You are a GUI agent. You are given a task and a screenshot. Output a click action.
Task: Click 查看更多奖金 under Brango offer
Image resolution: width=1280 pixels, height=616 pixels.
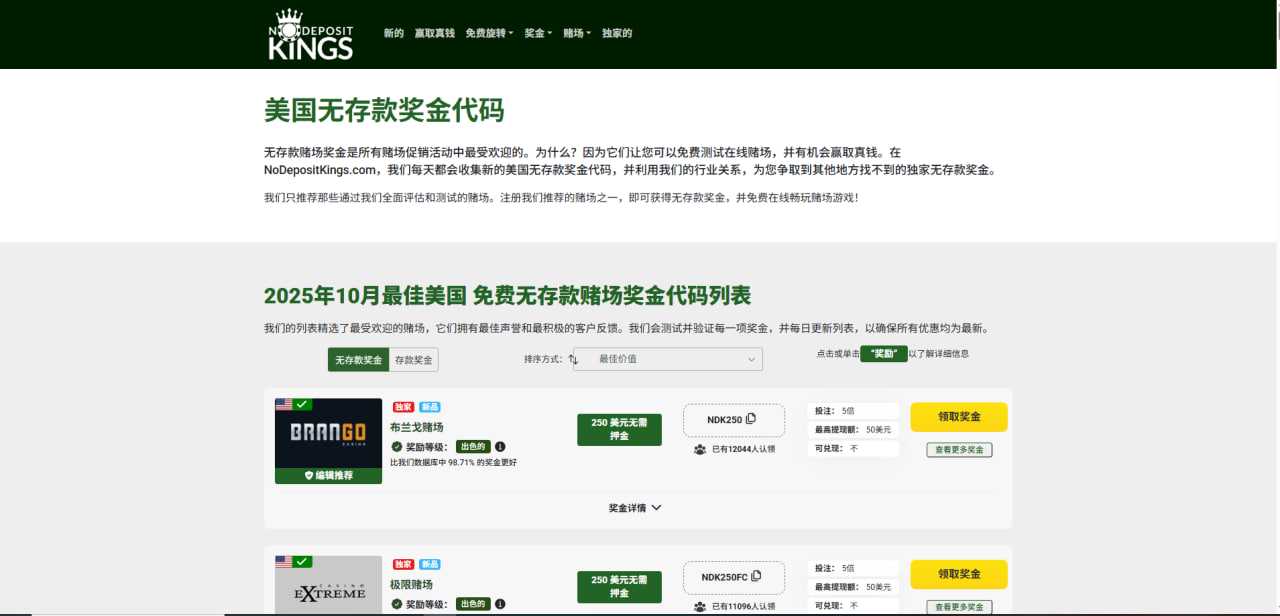click(x=959, y=450)
